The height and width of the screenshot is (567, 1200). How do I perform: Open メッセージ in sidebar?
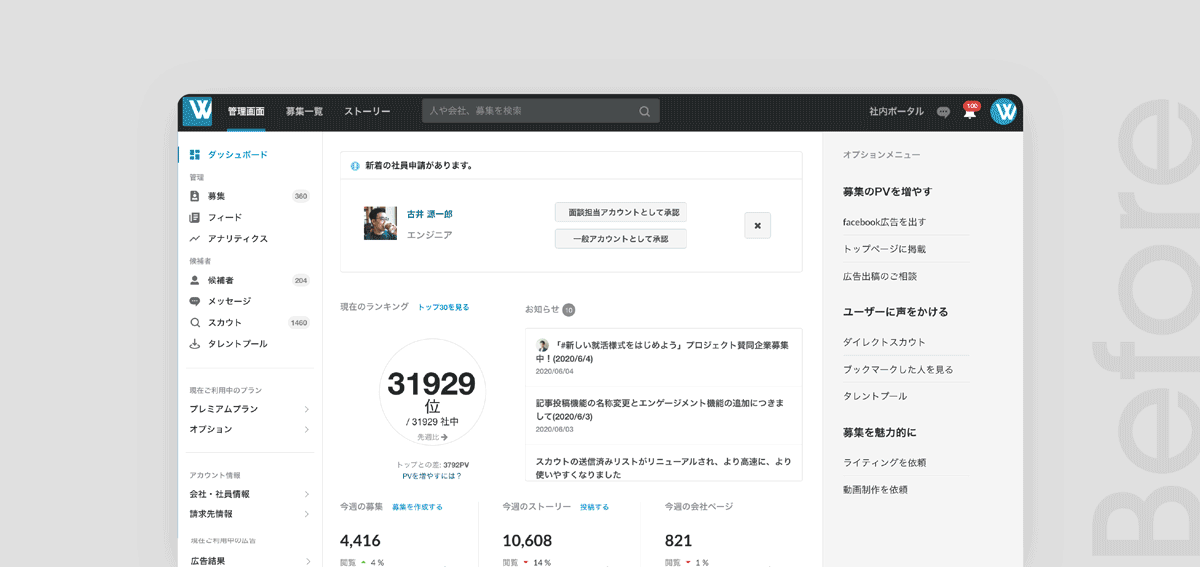tap(229, 301)
